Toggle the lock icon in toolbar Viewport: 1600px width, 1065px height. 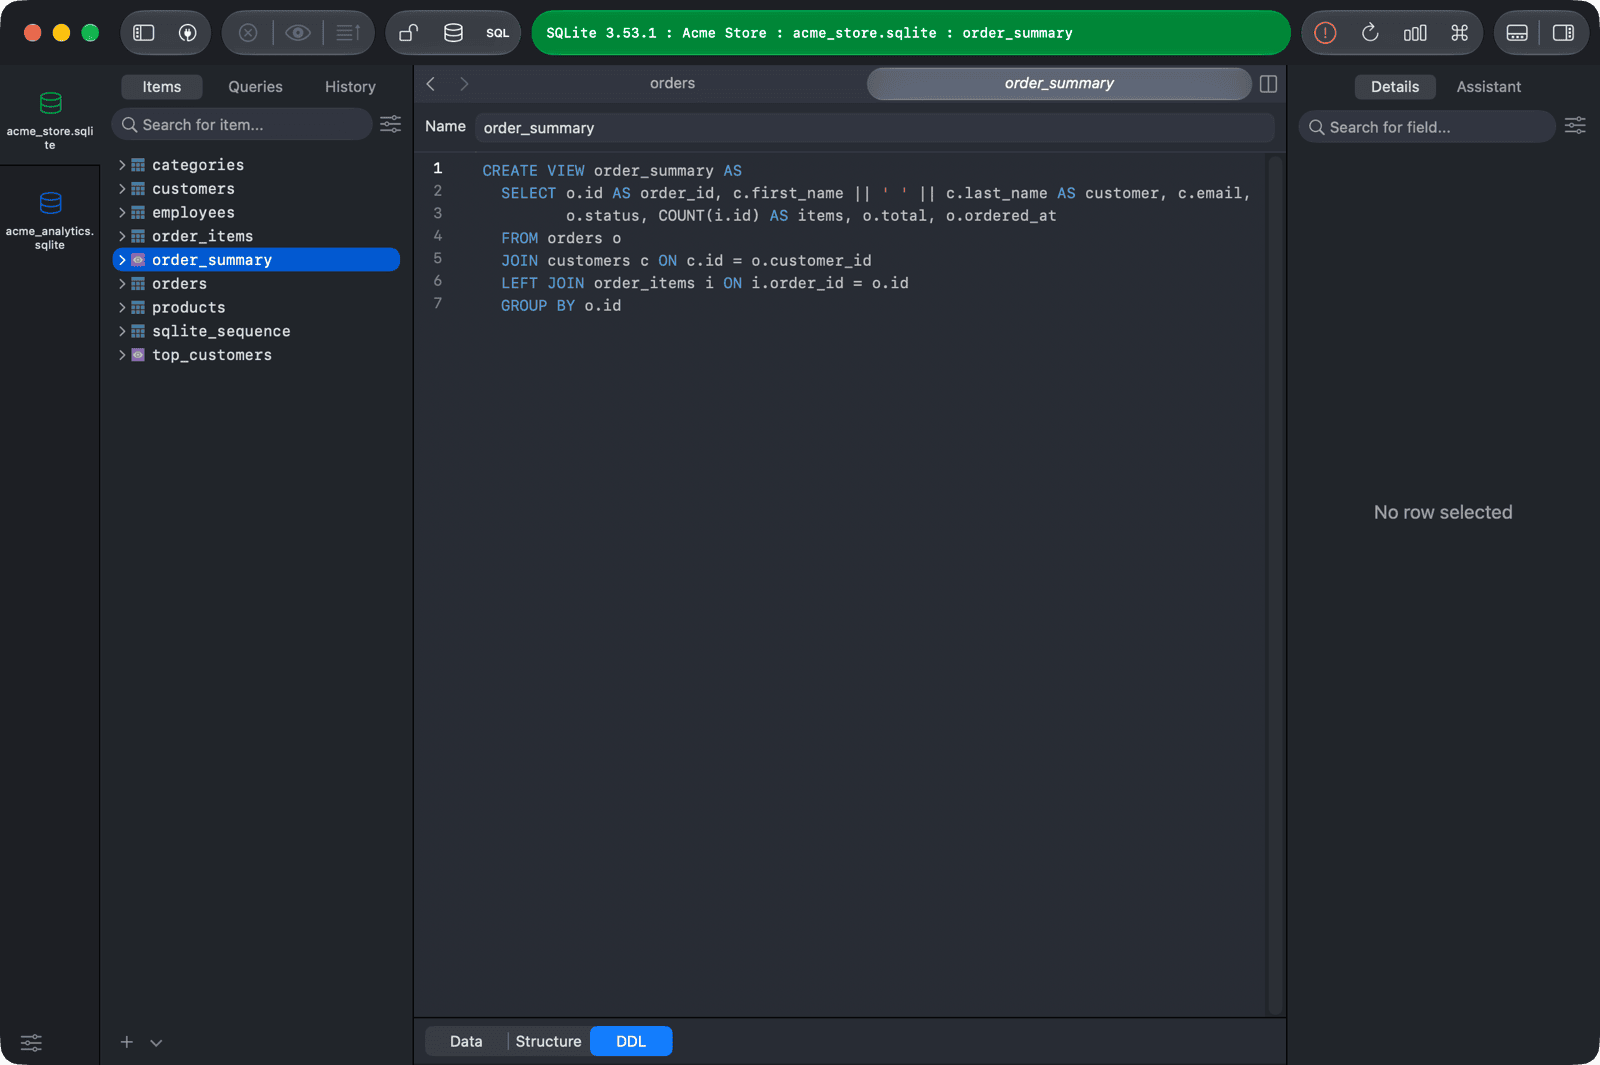[409, 33]
